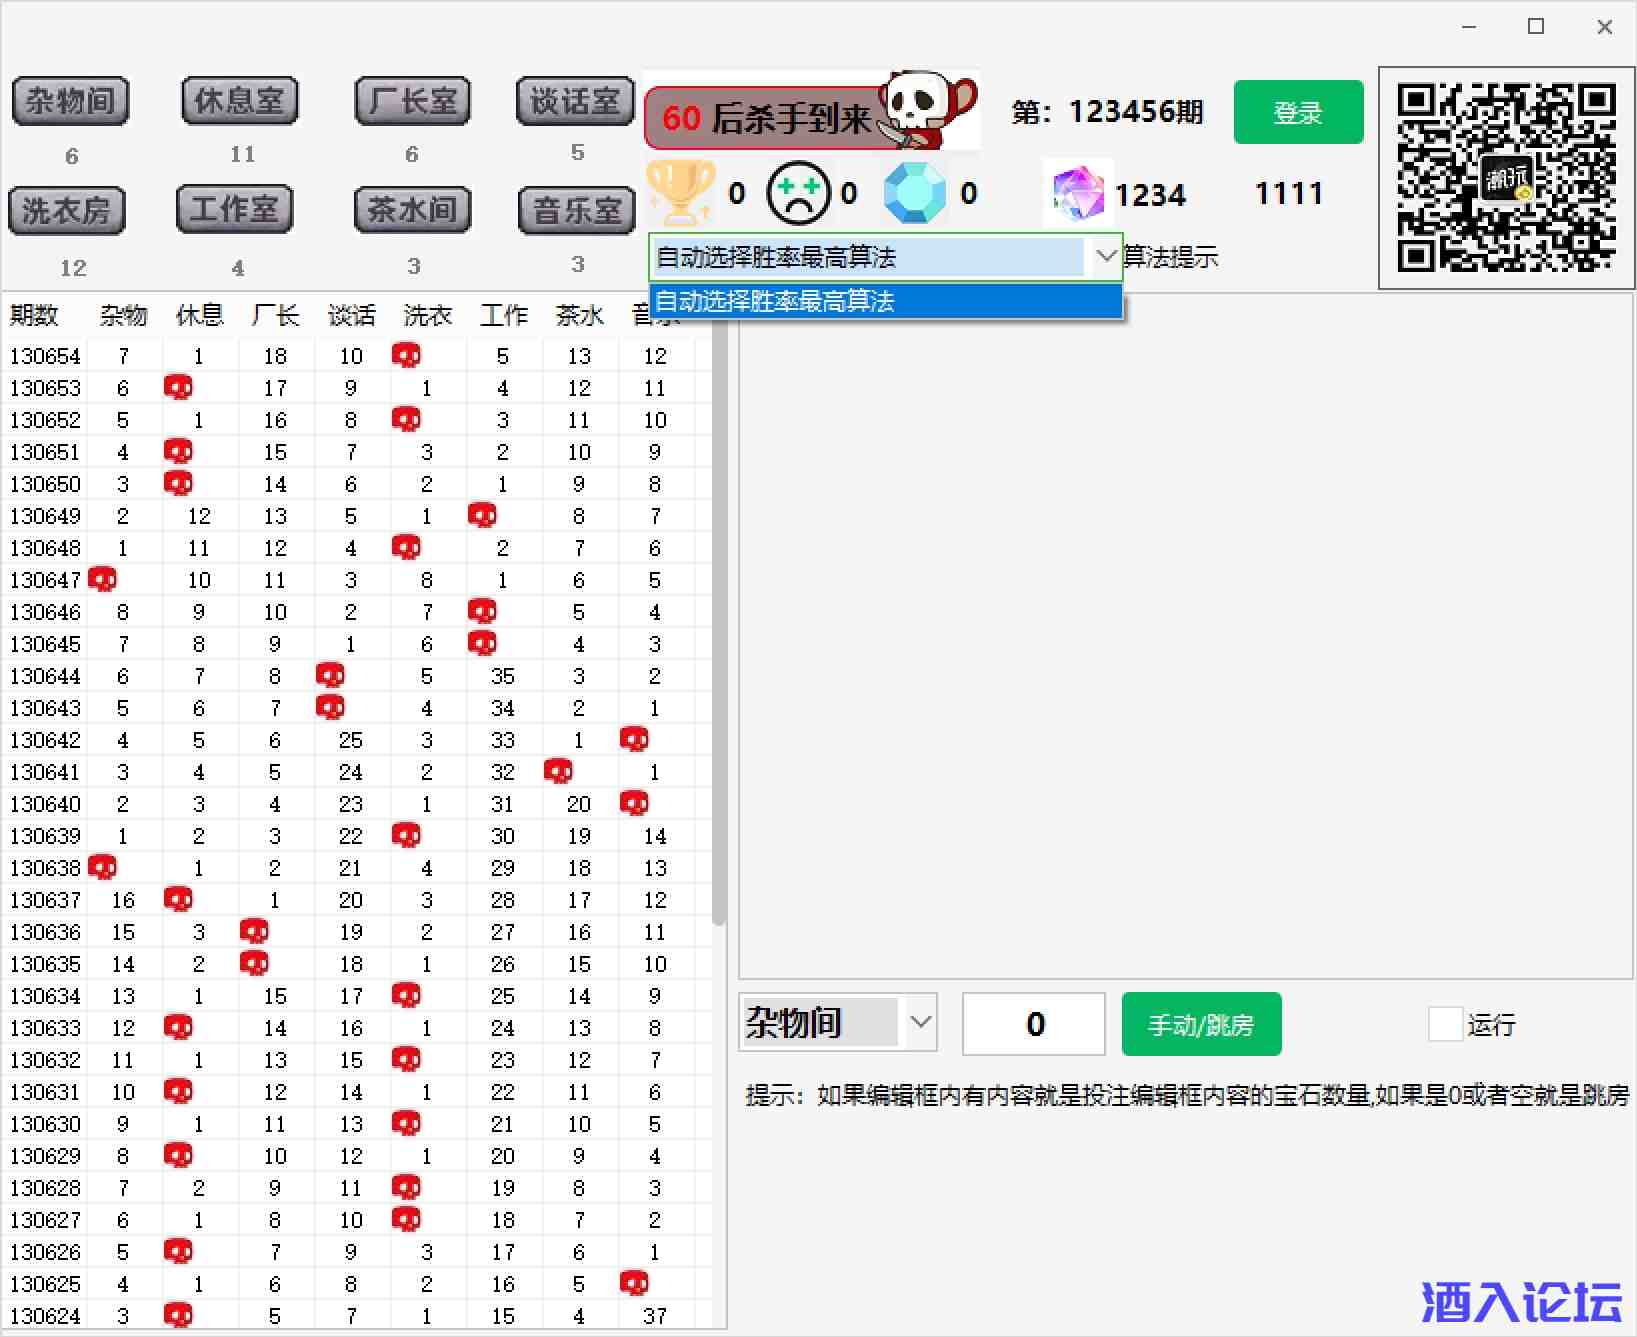1637x1337 pixels.
Task: Click period number 130624 in the table
Action: pyautogui.click(x=45, y=1316)
